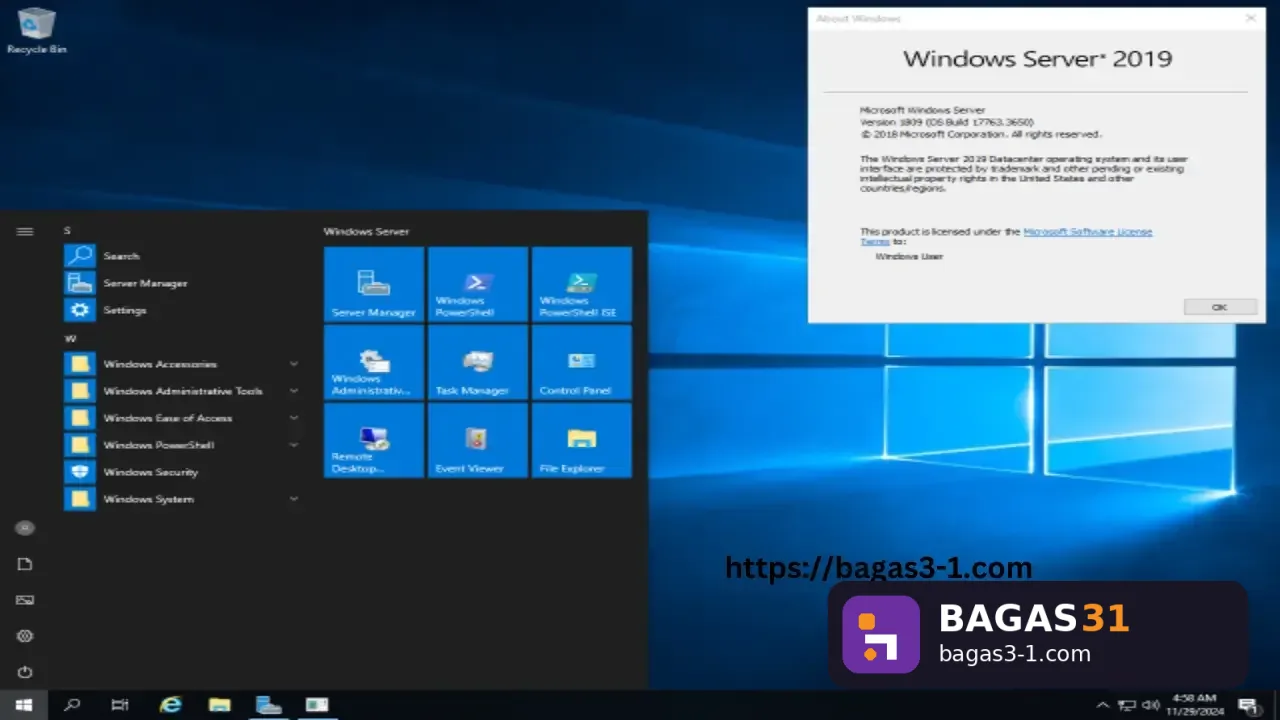Viewport: 1280px width, 720px height.
Task: Click the user account icon in Start rail
Action: (25, 528)
